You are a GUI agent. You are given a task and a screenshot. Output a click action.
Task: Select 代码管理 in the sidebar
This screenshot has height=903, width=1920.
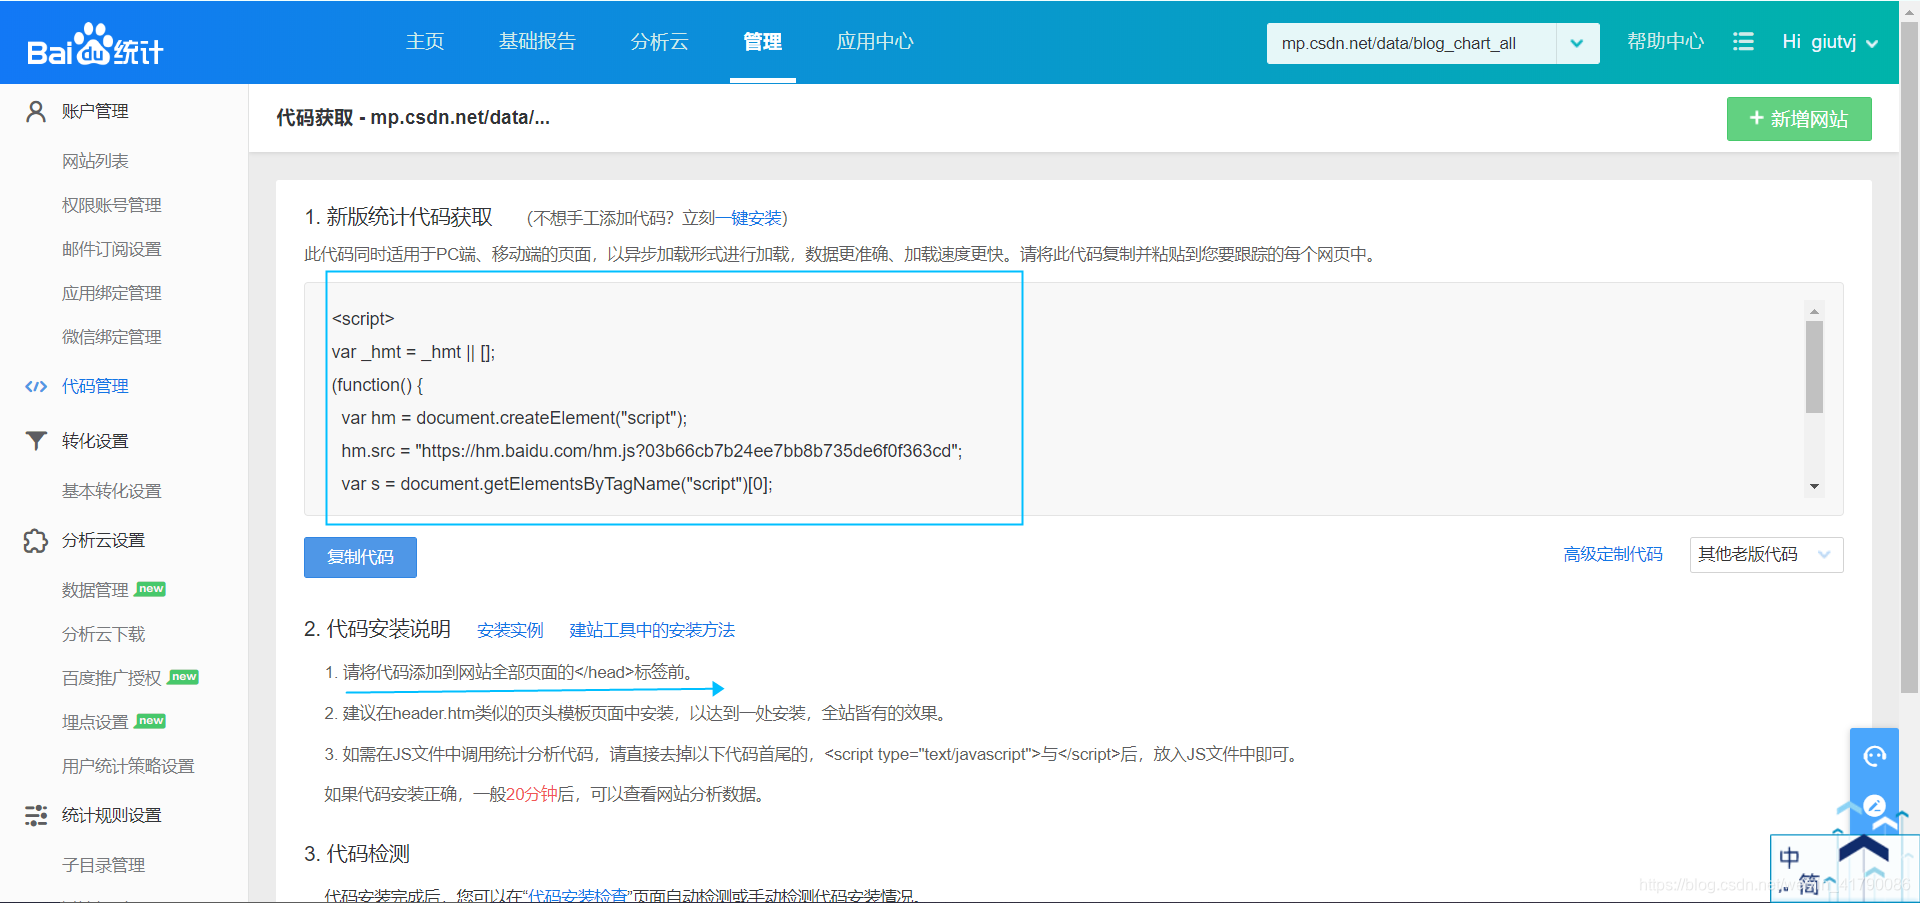[95, 386]
